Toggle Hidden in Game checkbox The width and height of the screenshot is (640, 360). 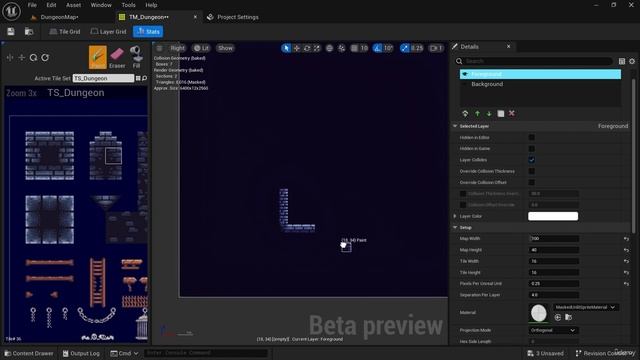(x=531, y=149)
